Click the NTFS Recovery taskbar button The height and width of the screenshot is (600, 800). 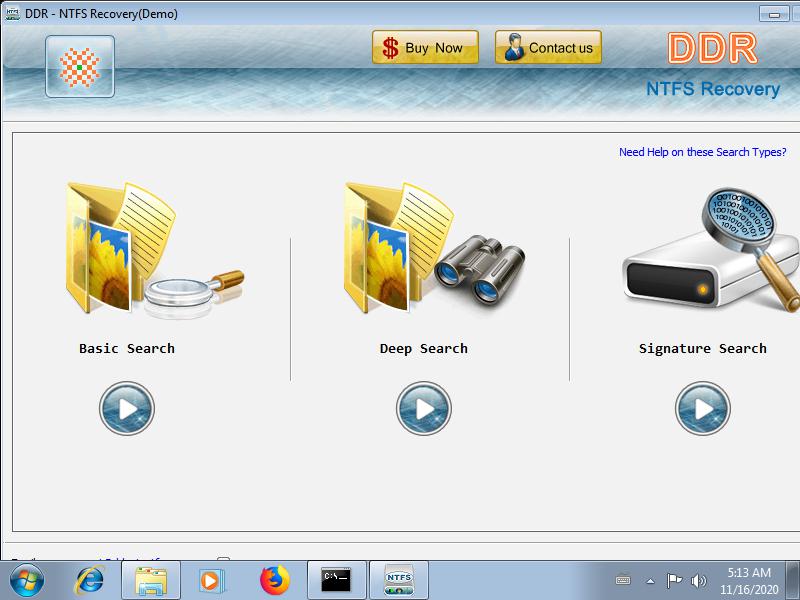click(399, 580)
